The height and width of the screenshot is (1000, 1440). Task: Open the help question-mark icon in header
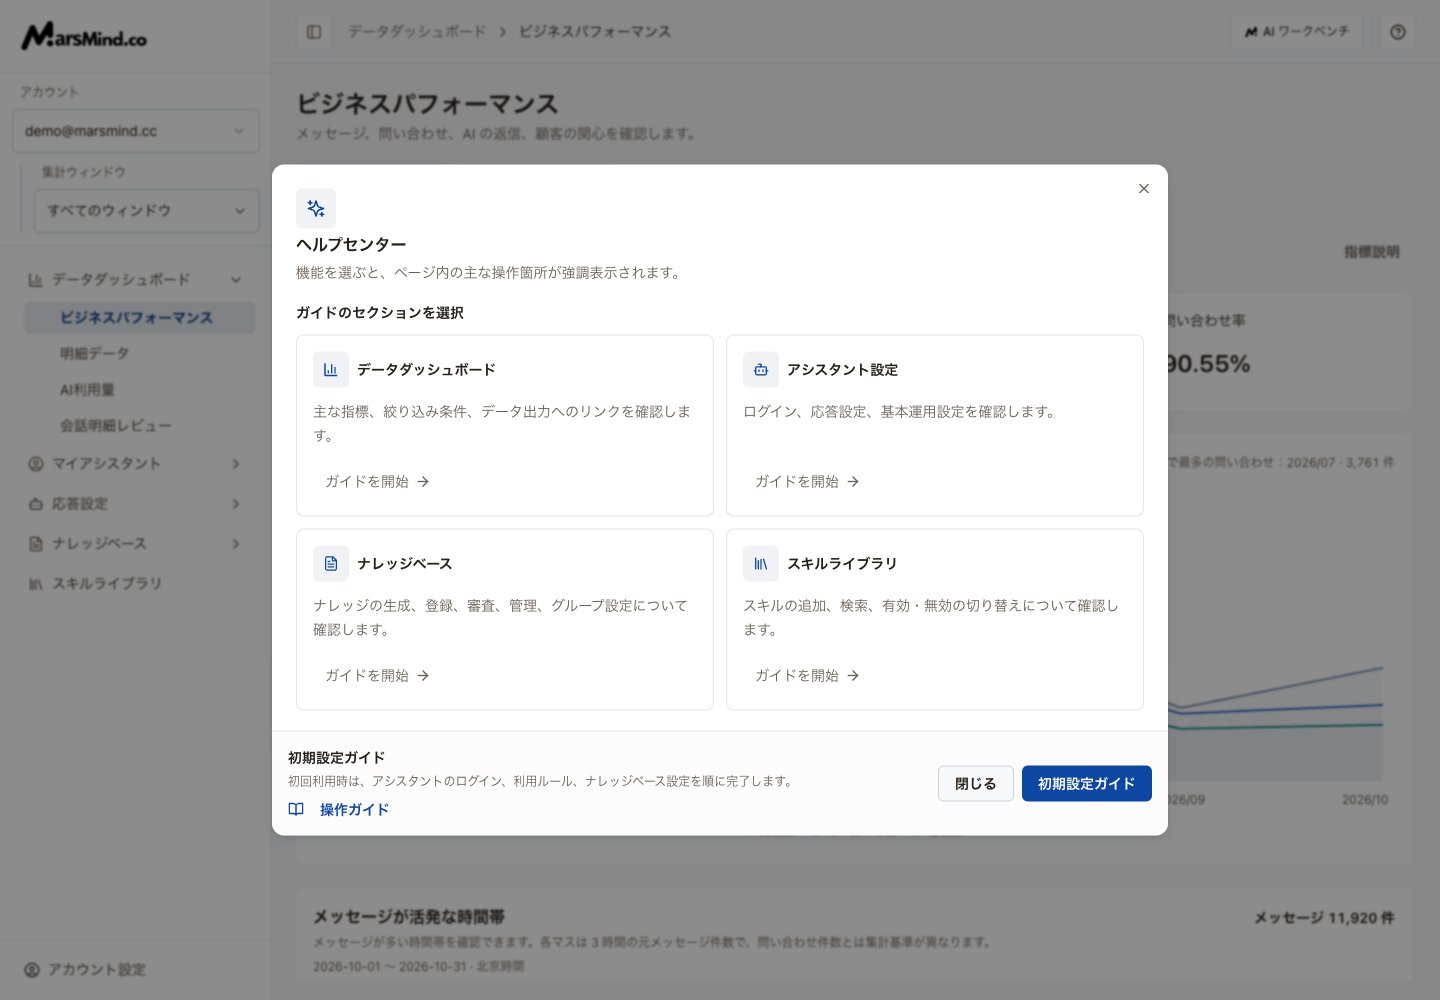tap(1398, 32)
